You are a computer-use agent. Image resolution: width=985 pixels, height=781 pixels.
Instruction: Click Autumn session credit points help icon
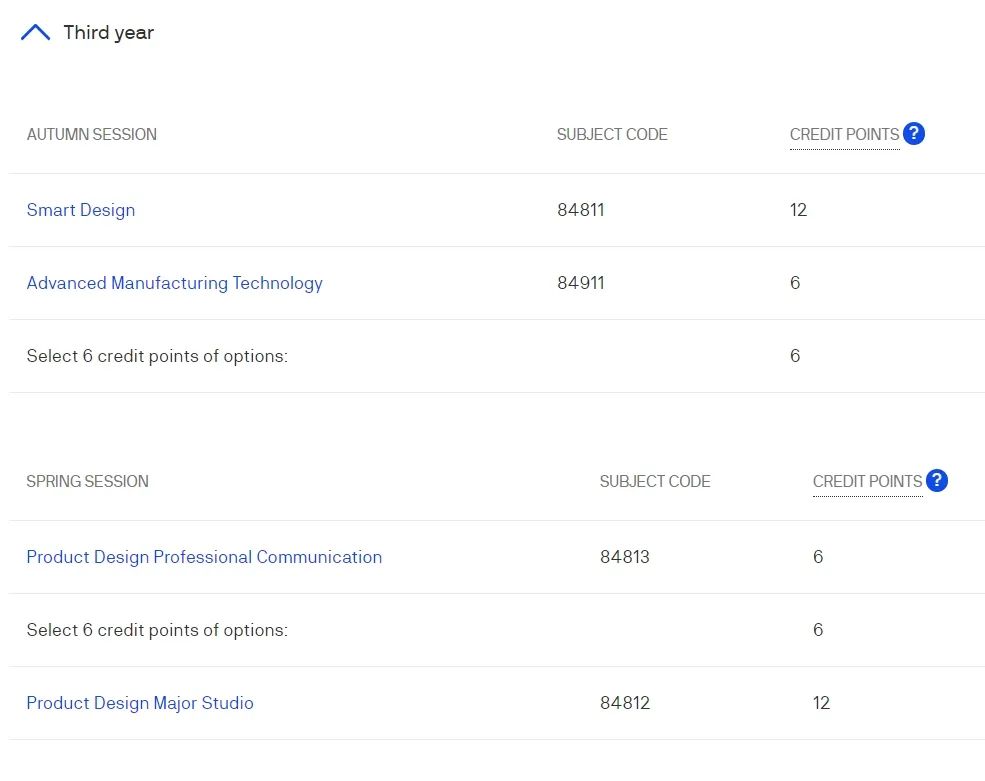913,133
